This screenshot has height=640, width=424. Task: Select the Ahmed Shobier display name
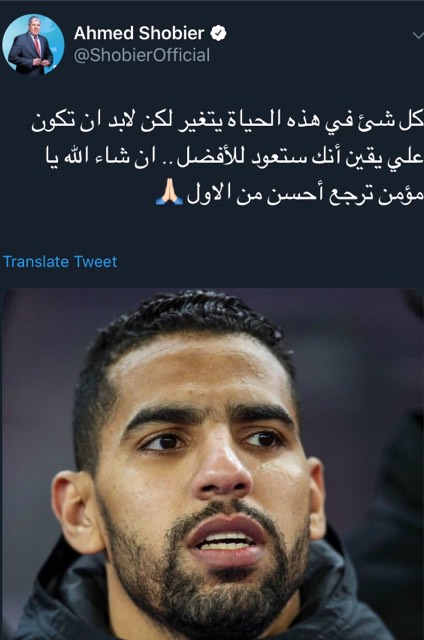pos(139,33)
